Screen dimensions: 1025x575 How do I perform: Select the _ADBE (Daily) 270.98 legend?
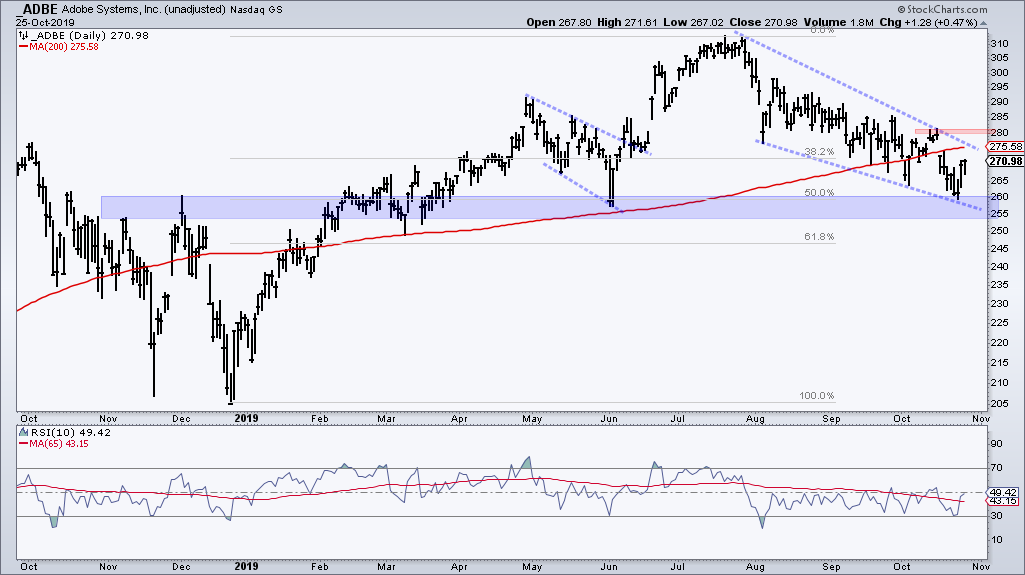(90, 35)
